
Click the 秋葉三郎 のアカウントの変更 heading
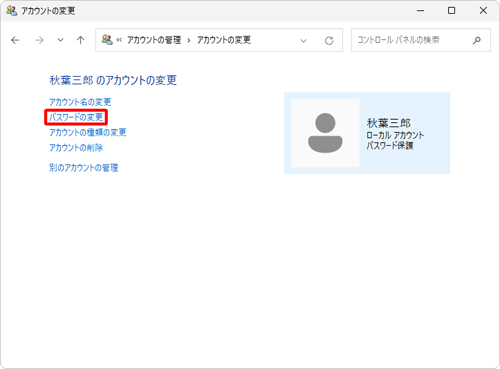point(113,80)
